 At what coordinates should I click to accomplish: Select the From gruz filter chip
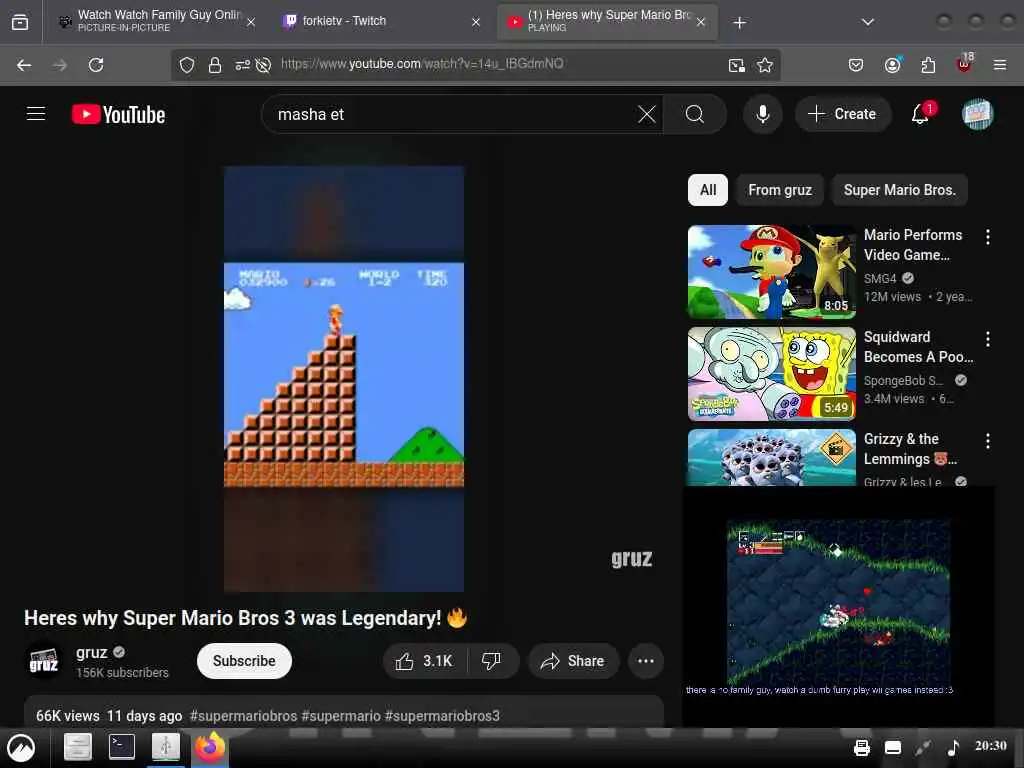[780, 190]
